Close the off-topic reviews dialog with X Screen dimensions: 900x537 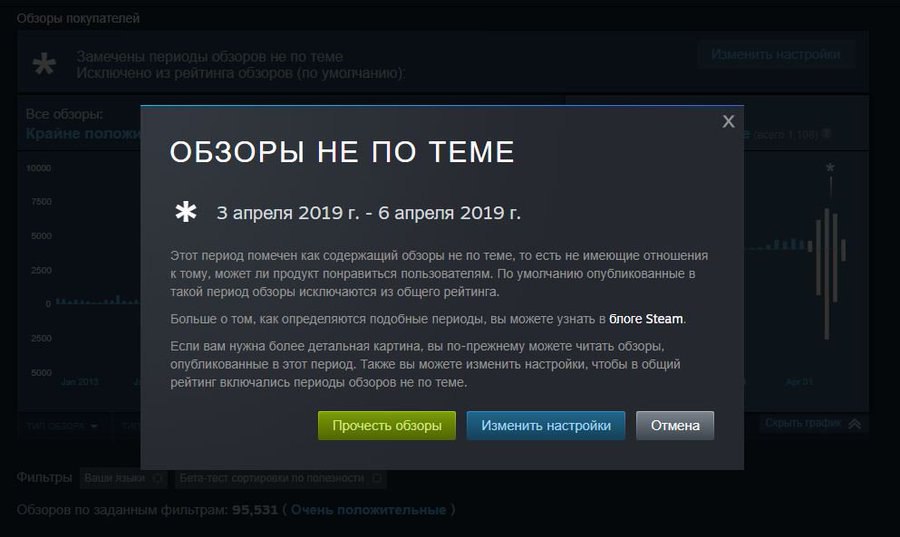coord(728,121)
